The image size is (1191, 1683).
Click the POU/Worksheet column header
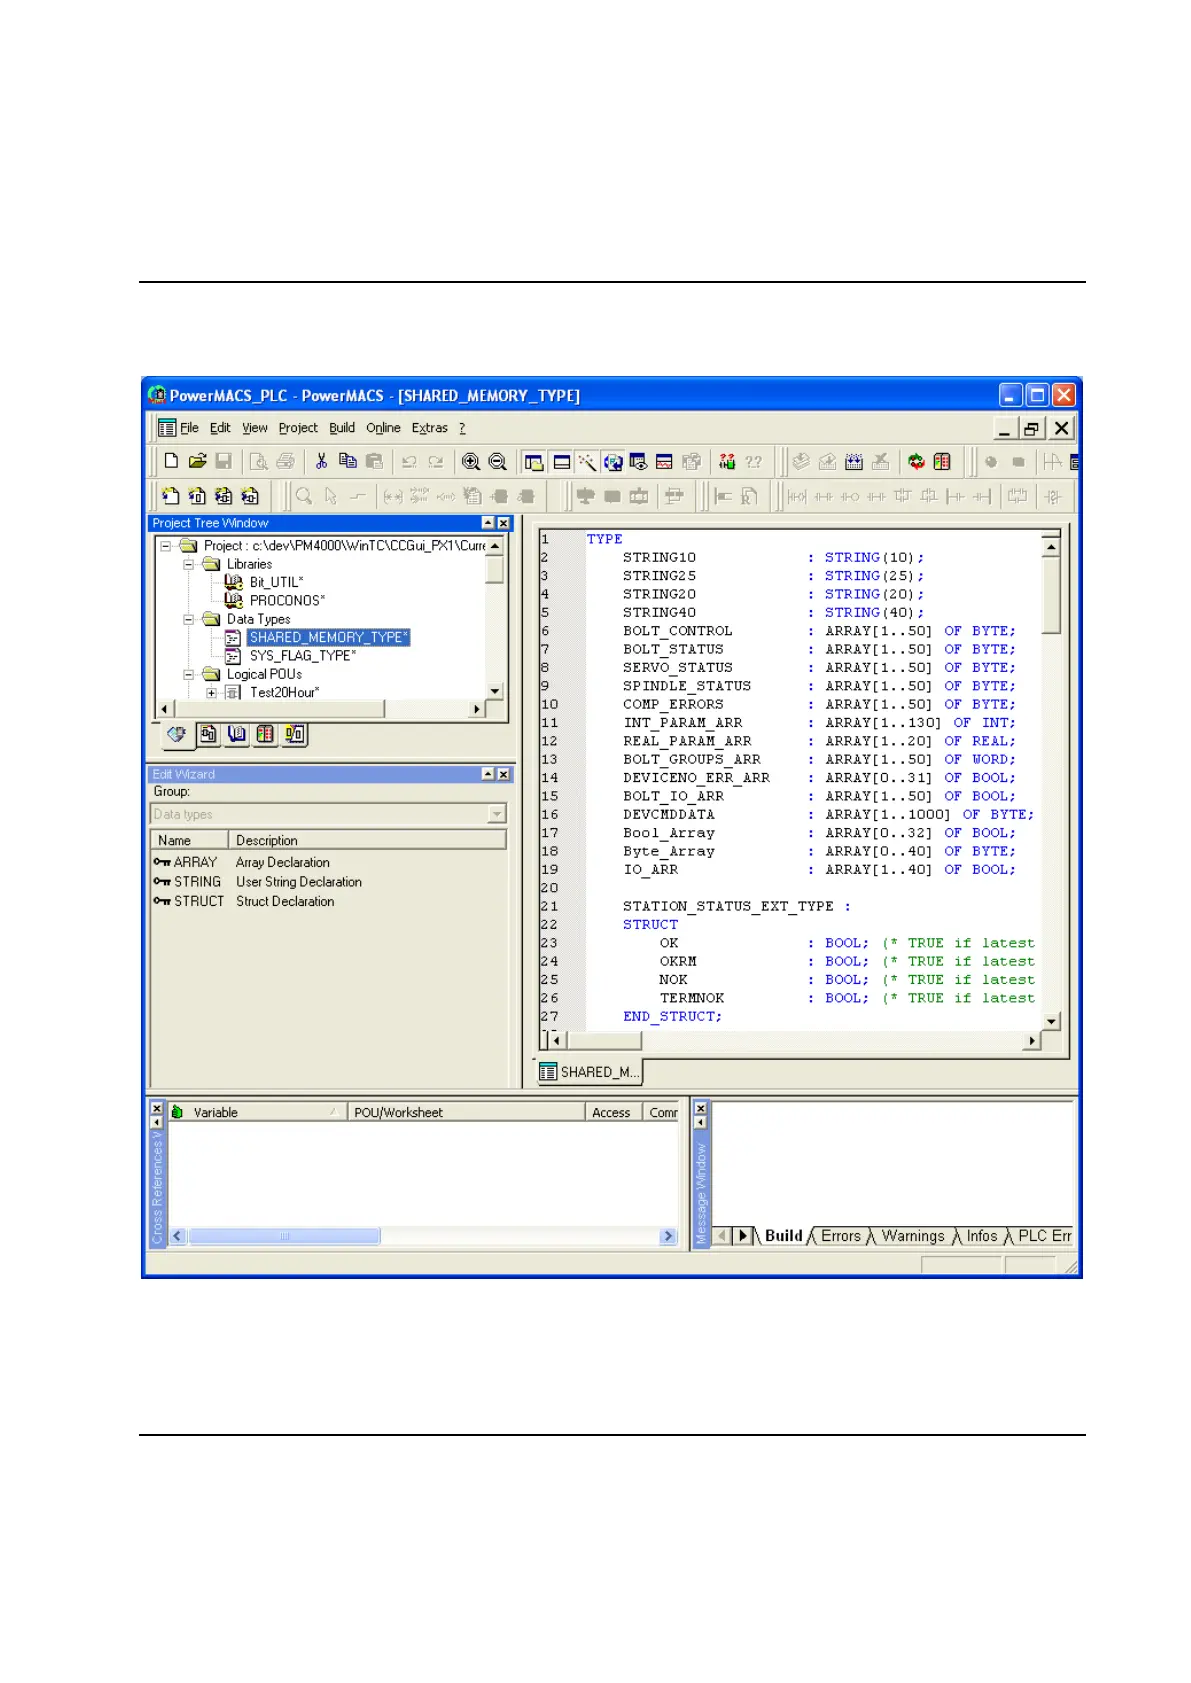466,1112
